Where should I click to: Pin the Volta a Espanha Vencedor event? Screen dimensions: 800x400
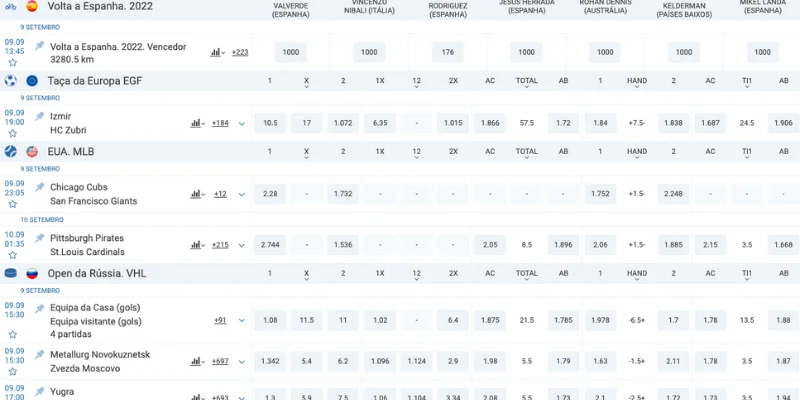tap(39, 46)
